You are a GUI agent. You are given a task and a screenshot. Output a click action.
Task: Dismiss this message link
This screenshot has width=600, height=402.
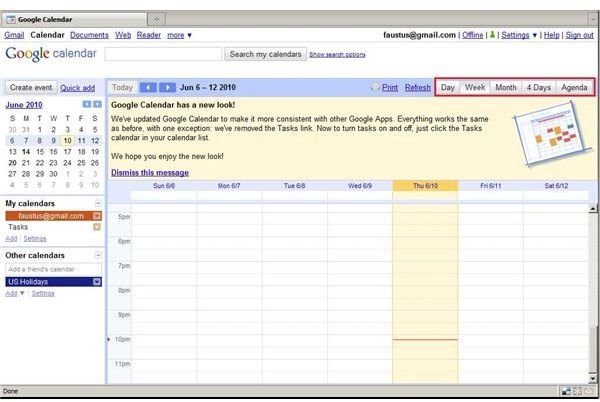[x=150, y=173]
